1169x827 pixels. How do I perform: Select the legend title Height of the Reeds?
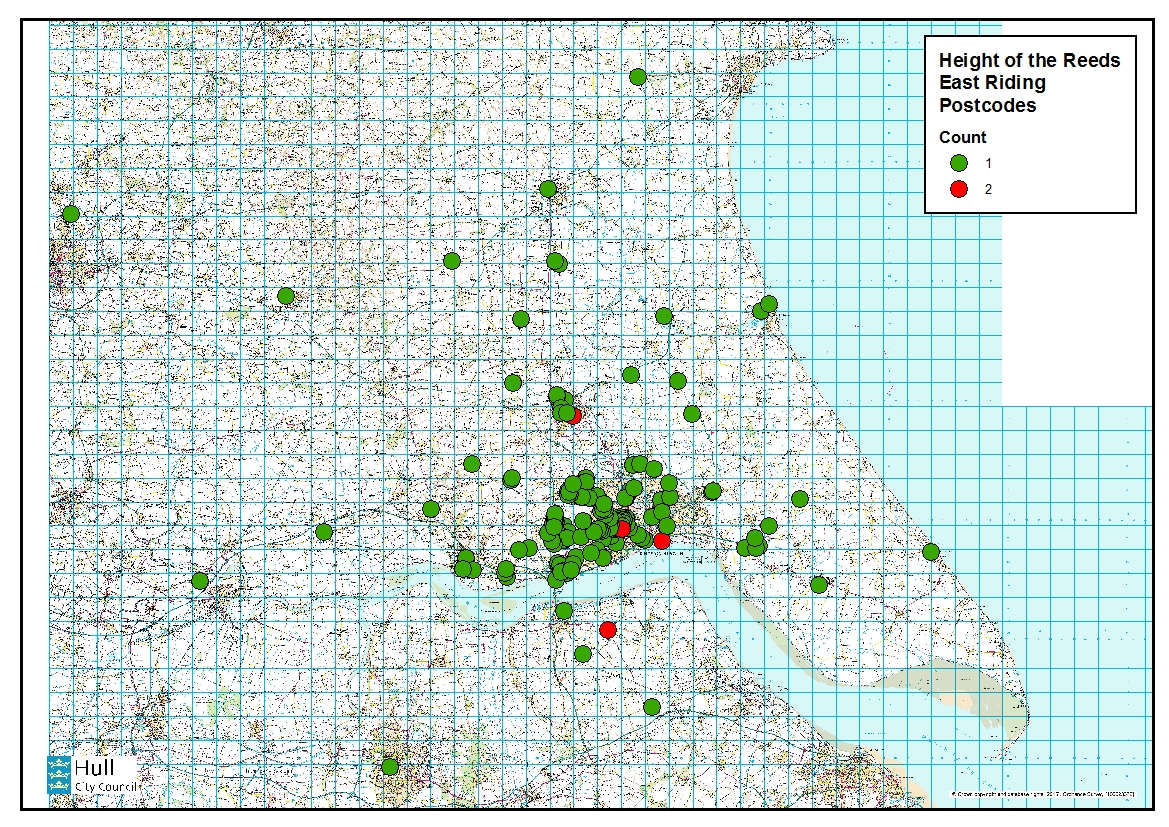tap(1029, 61)
